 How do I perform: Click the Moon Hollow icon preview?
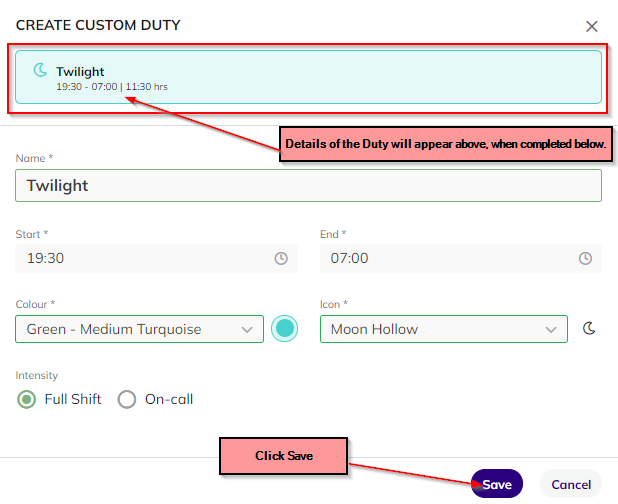coord(589,328)
